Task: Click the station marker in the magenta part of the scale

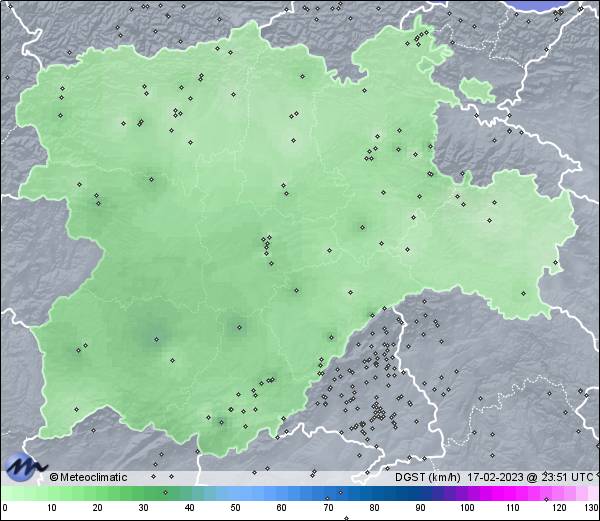Action: pos(546,499)
